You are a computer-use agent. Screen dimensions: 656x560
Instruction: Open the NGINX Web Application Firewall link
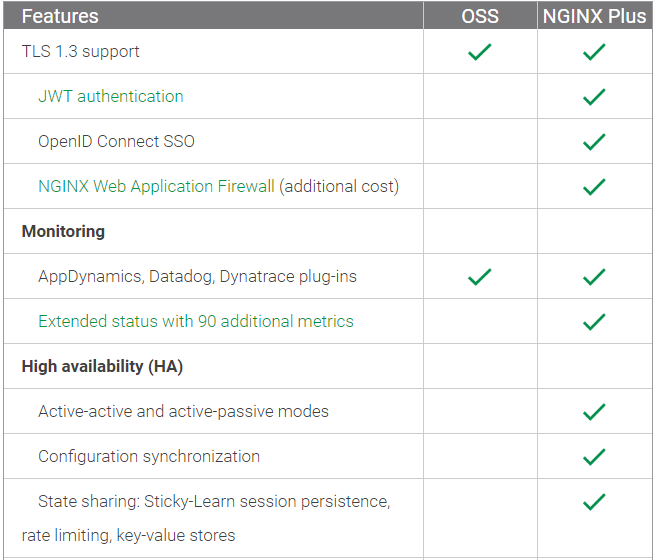[156, 186]
